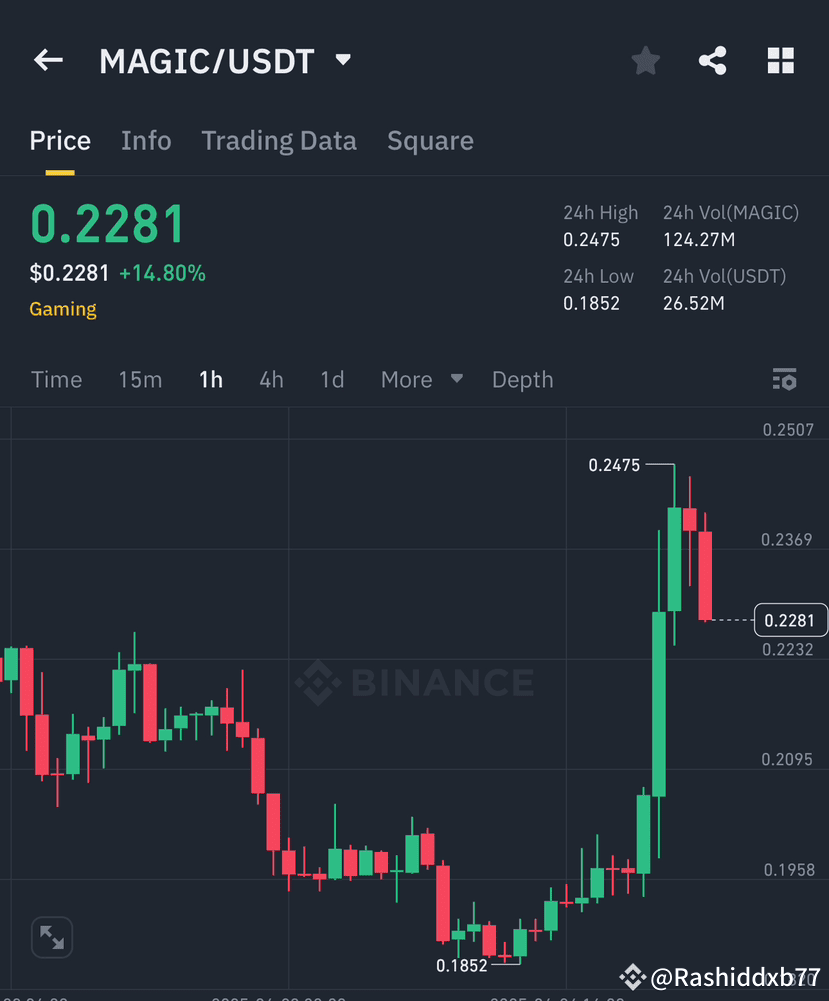This screenshot has height=1001, width=829.
Task: Star MAGIC/USDT as a favorite
Action: click(645, 60)
